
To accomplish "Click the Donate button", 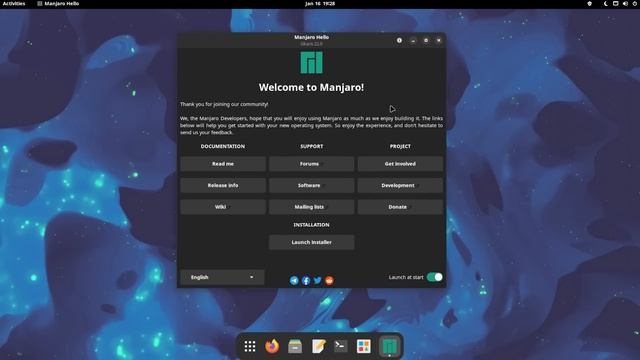I will pyautogui.click(x=400, y=207).
